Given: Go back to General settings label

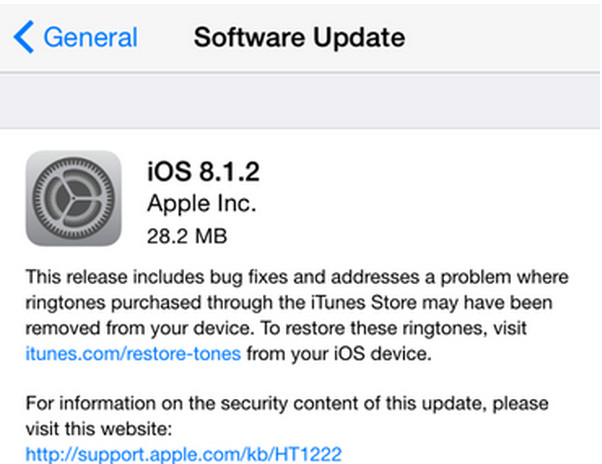Looking at the screenshot, I should (90, 39).
